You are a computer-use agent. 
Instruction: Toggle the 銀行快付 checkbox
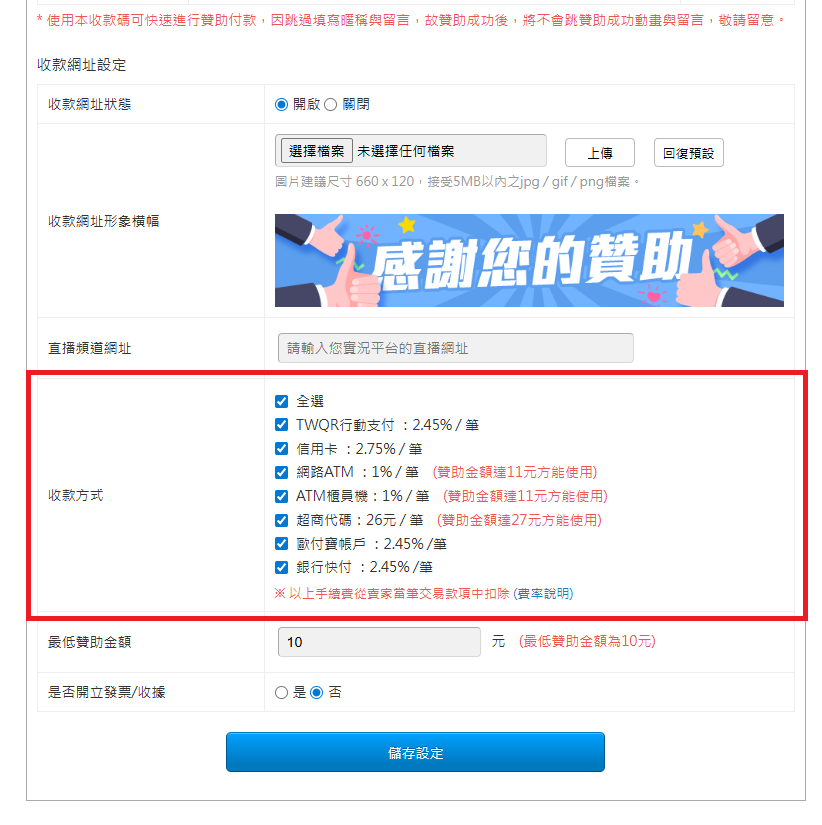point(282,567)
